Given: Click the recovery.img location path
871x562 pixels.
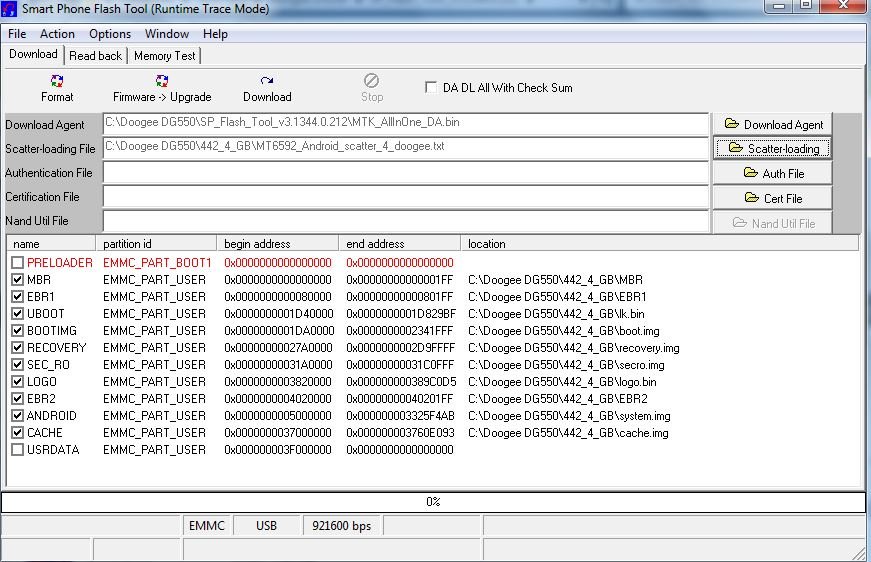Looking at the screenshot, I should (574, 348).
